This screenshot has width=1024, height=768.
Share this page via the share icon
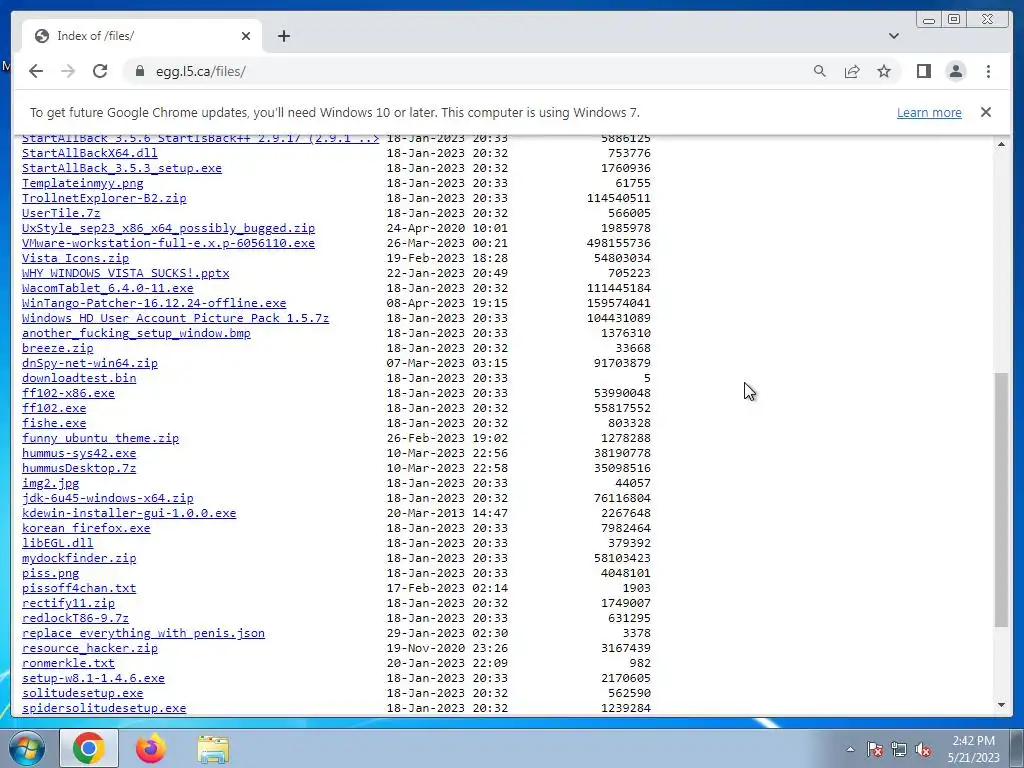pos(852,71)
